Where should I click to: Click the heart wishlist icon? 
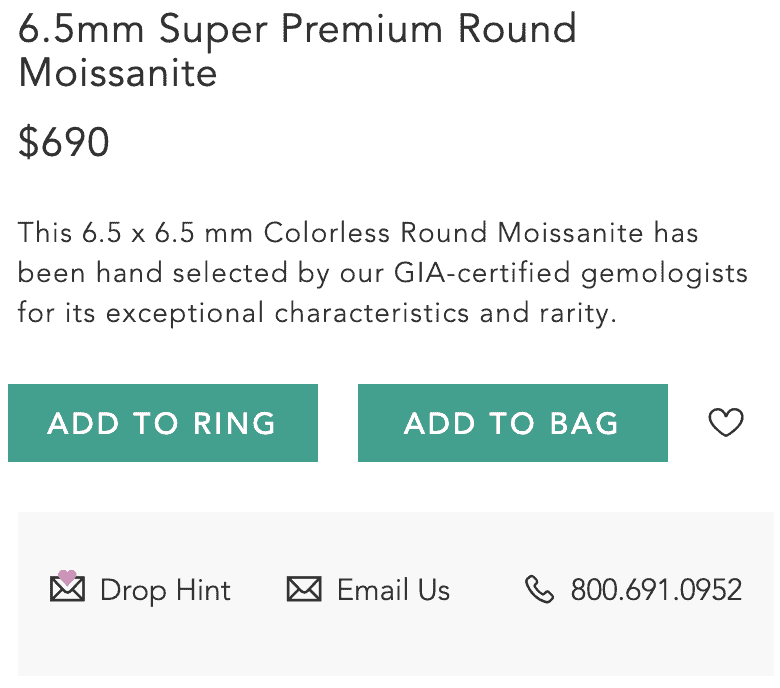[726, 423]
